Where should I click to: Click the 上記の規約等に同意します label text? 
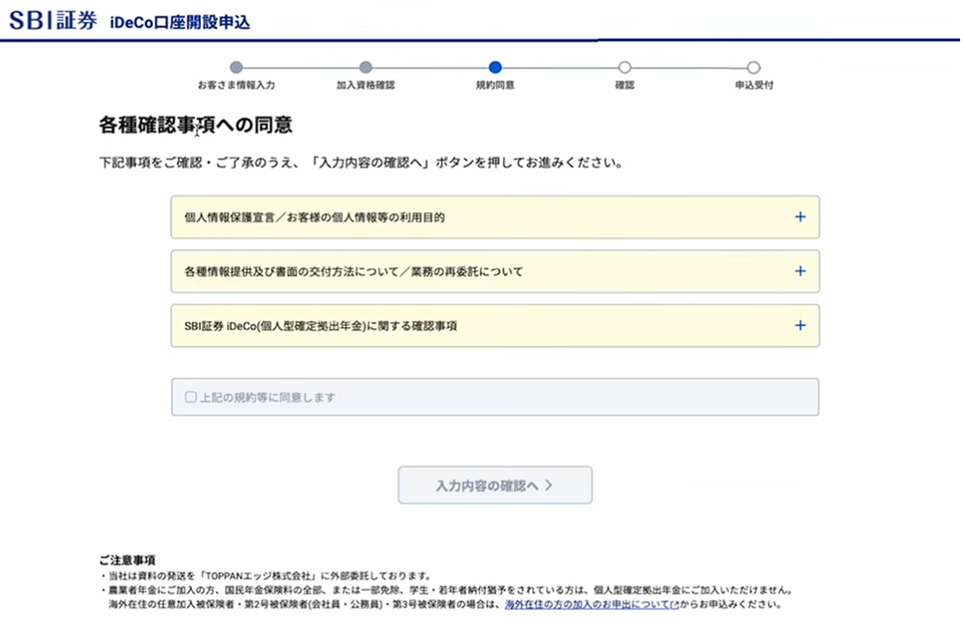click(x=267, y=398)
